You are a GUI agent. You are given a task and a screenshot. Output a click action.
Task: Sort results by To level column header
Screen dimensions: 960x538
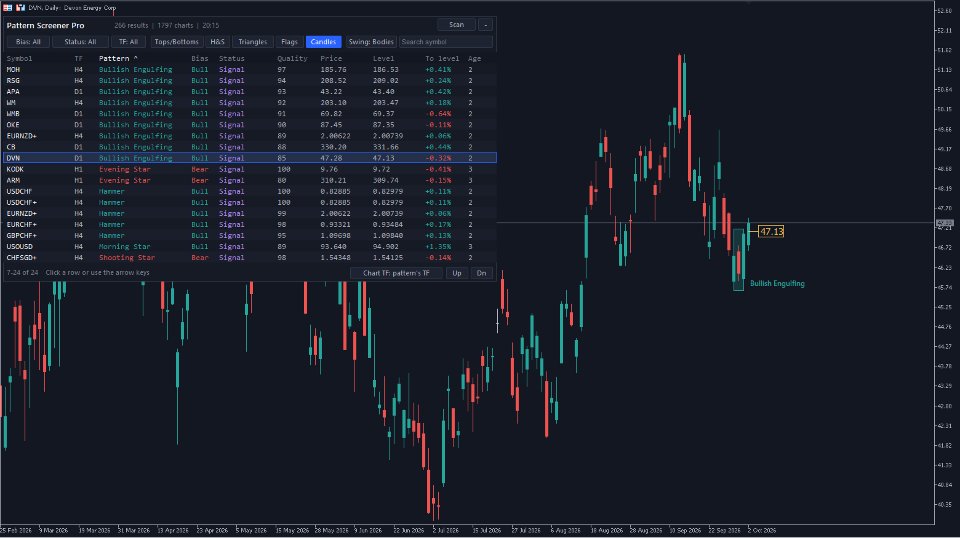pos(442,59)
